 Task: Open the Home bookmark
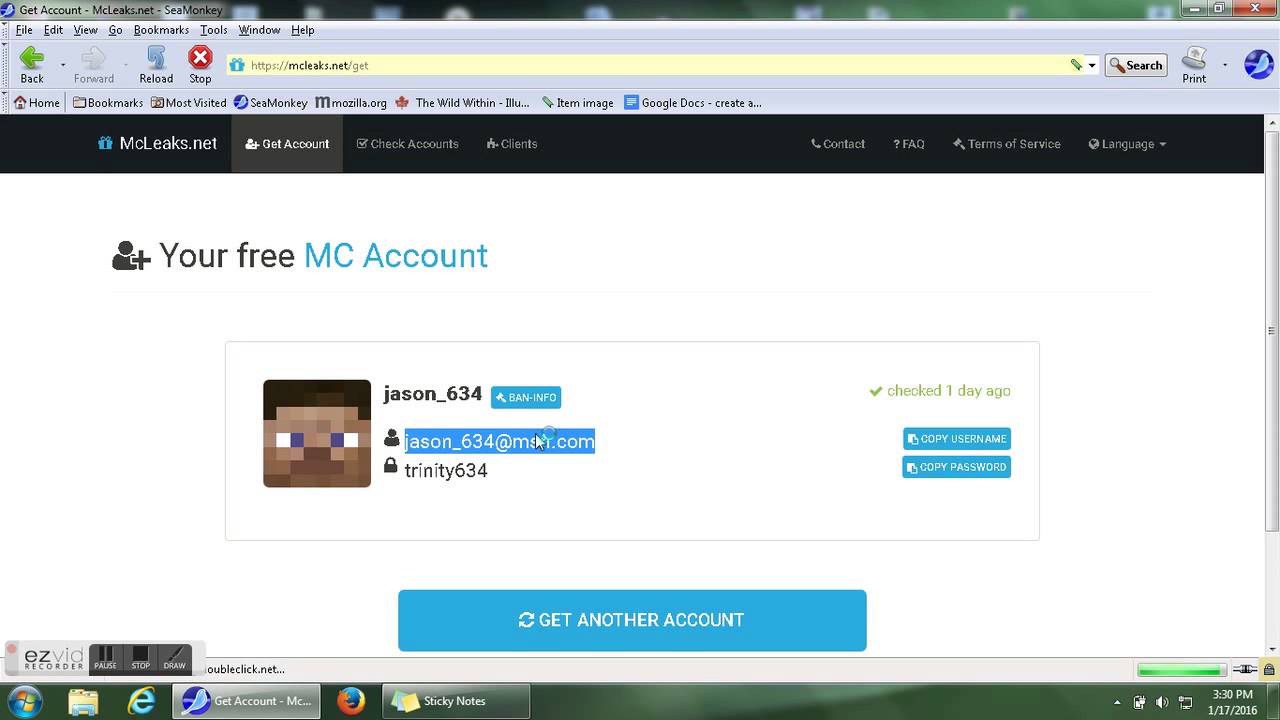click(x=37, y=102)
